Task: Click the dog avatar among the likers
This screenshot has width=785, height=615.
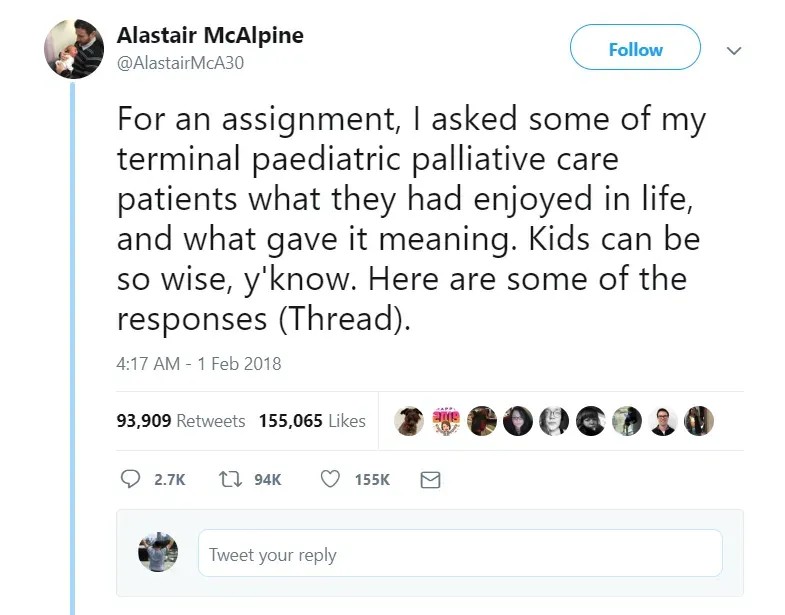Action: click(x=408, y=421)
